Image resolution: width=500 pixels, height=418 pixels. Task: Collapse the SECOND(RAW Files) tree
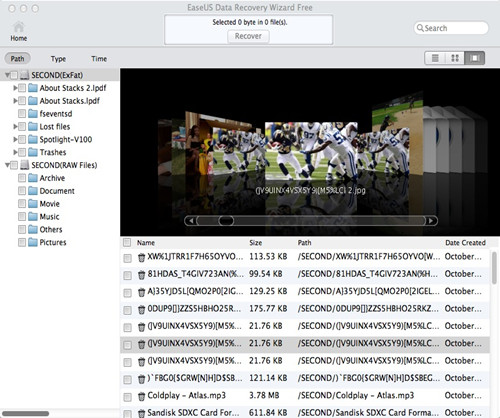pos(7,165)
